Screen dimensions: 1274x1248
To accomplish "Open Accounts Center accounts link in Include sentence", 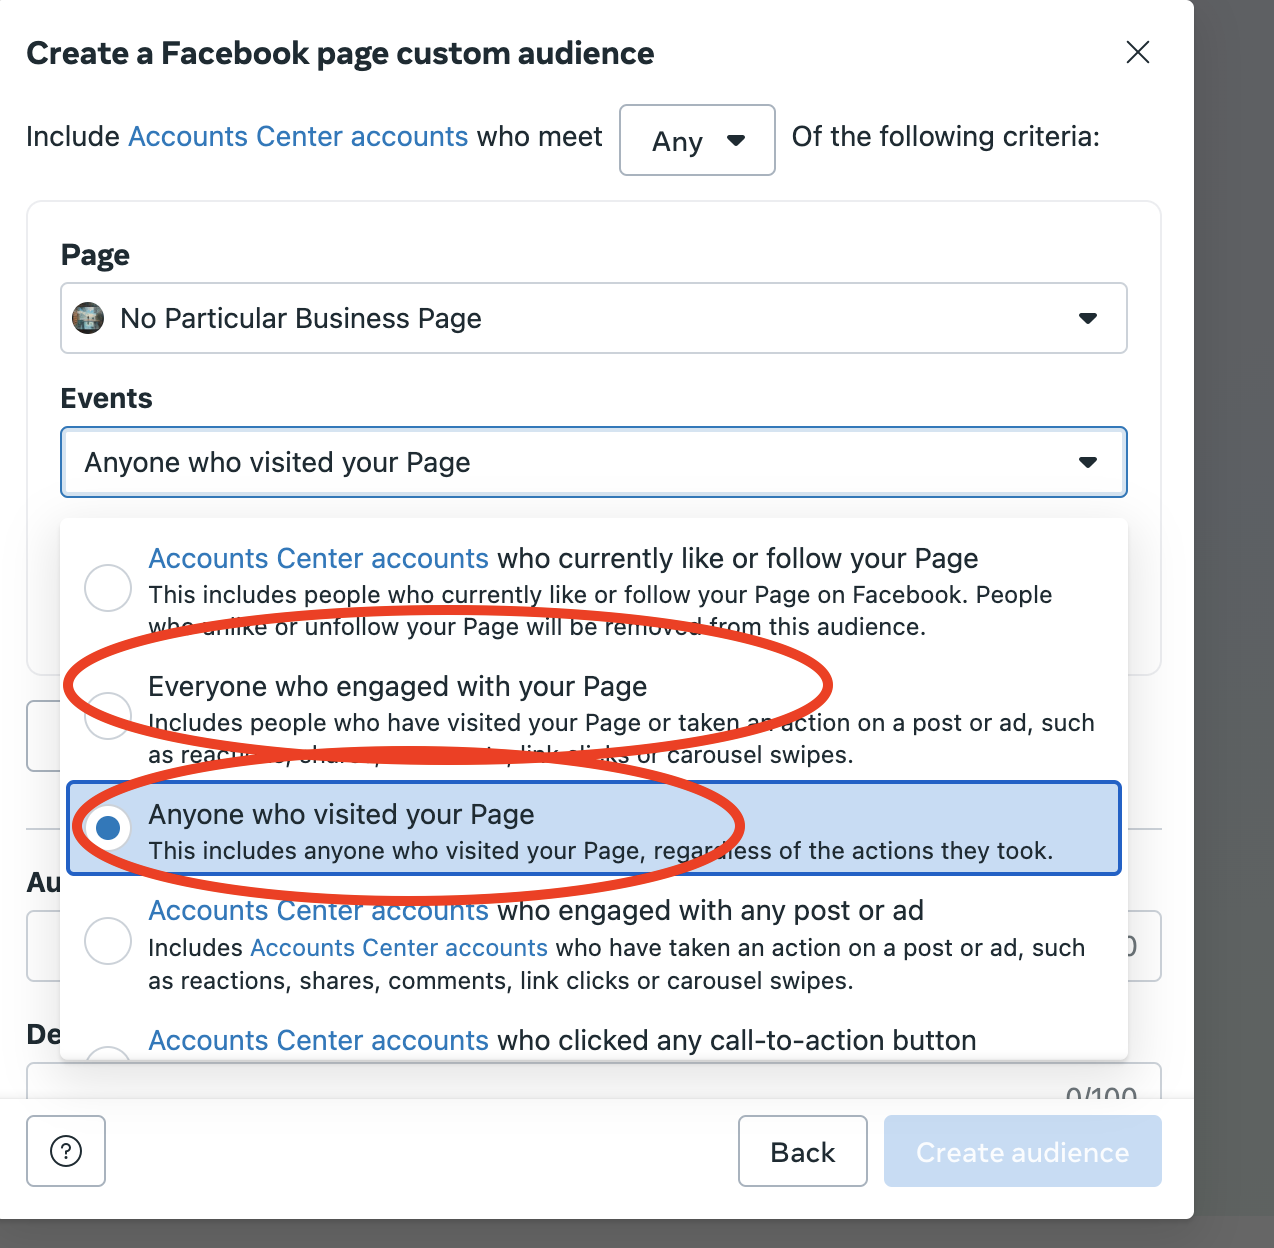I will click(x=298, y=136).
